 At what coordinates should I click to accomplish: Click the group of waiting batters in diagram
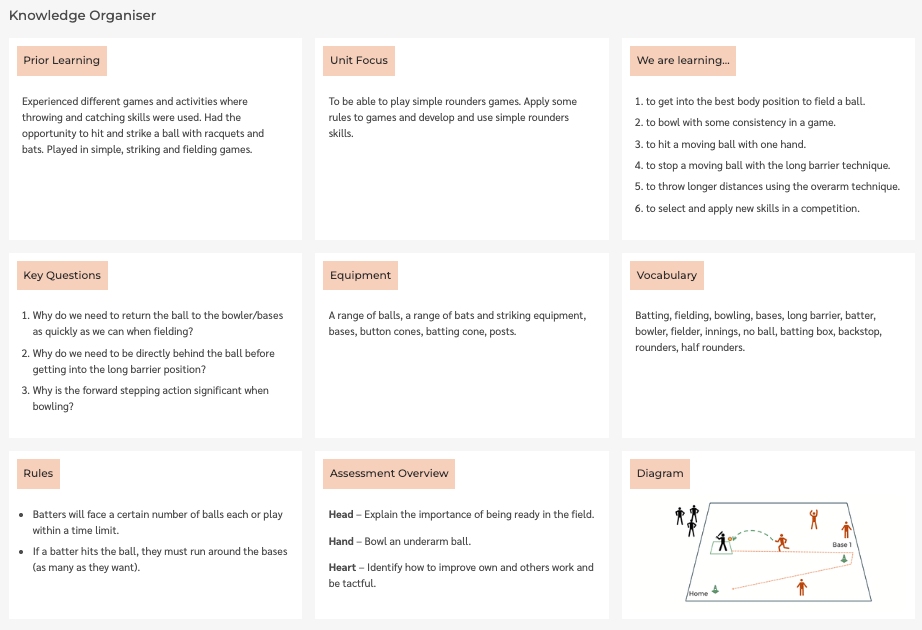pos(686,518)
